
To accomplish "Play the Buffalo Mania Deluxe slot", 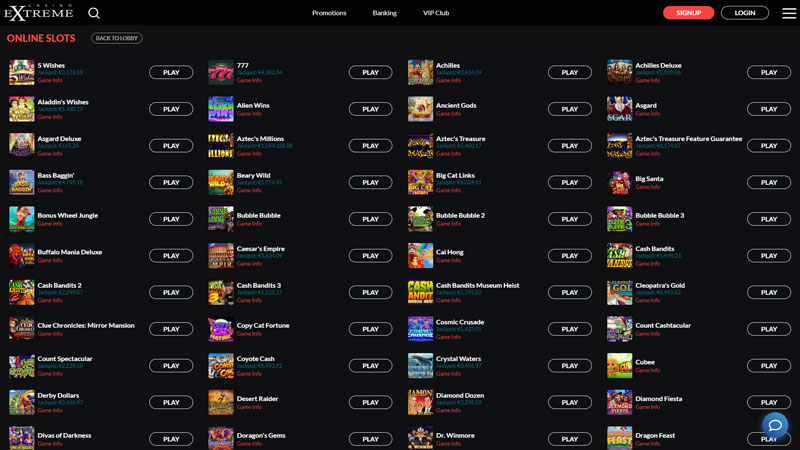I will (171, 256).
